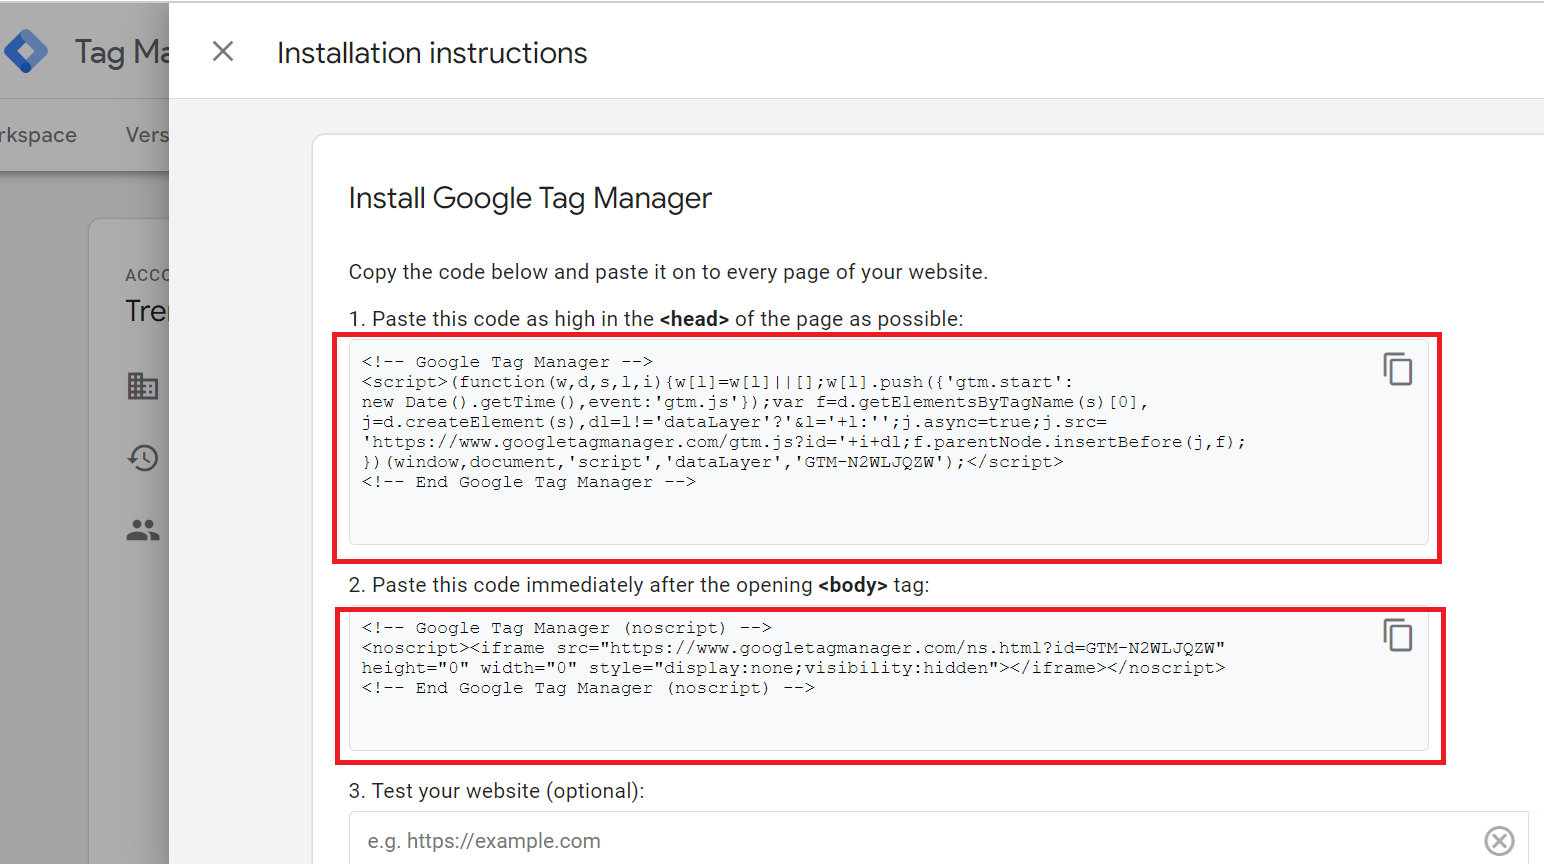Click inside the head script code box

[888, 442]
